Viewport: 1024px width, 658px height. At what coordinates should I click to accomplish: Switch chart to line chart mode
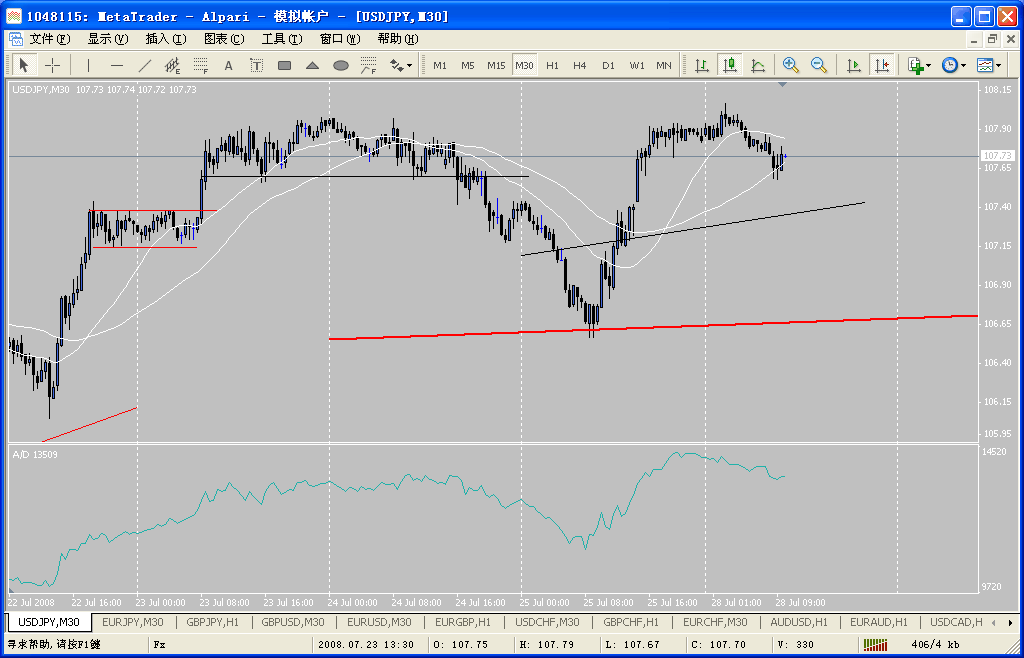(758, 65)
